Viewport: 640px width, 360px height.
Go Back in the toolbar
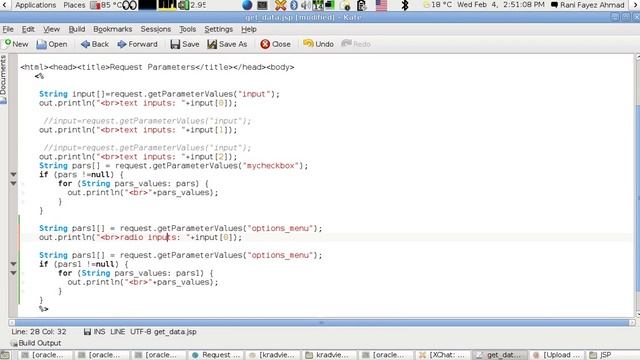pyautogui.click(x=95, y=44)
